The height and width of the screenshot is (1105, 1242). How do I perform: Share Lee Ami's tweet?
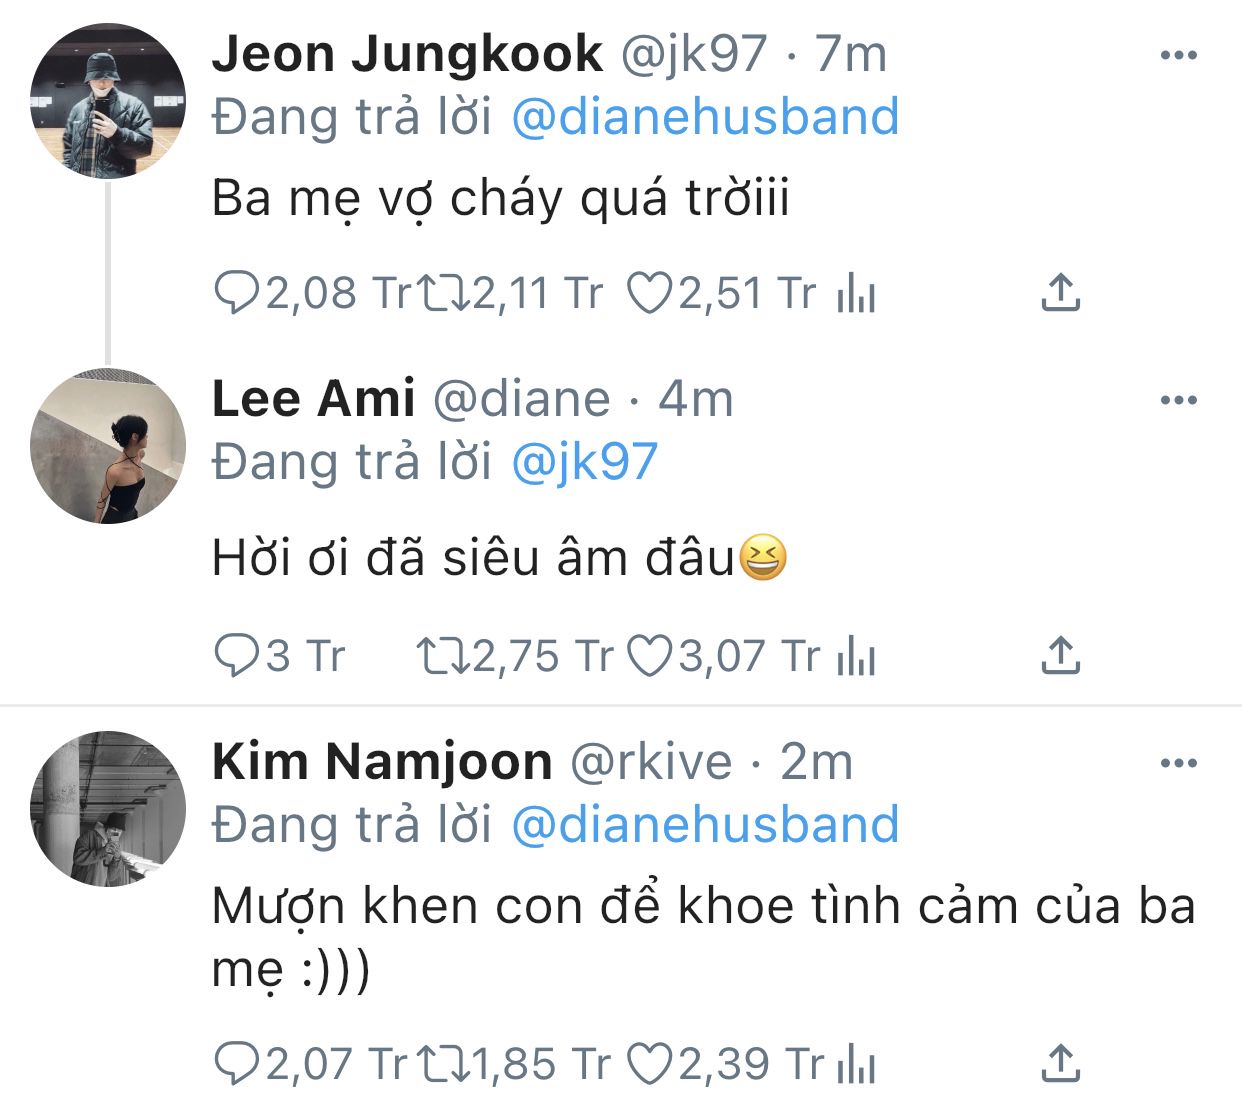pyautogui.click(x=1060, y=656)
